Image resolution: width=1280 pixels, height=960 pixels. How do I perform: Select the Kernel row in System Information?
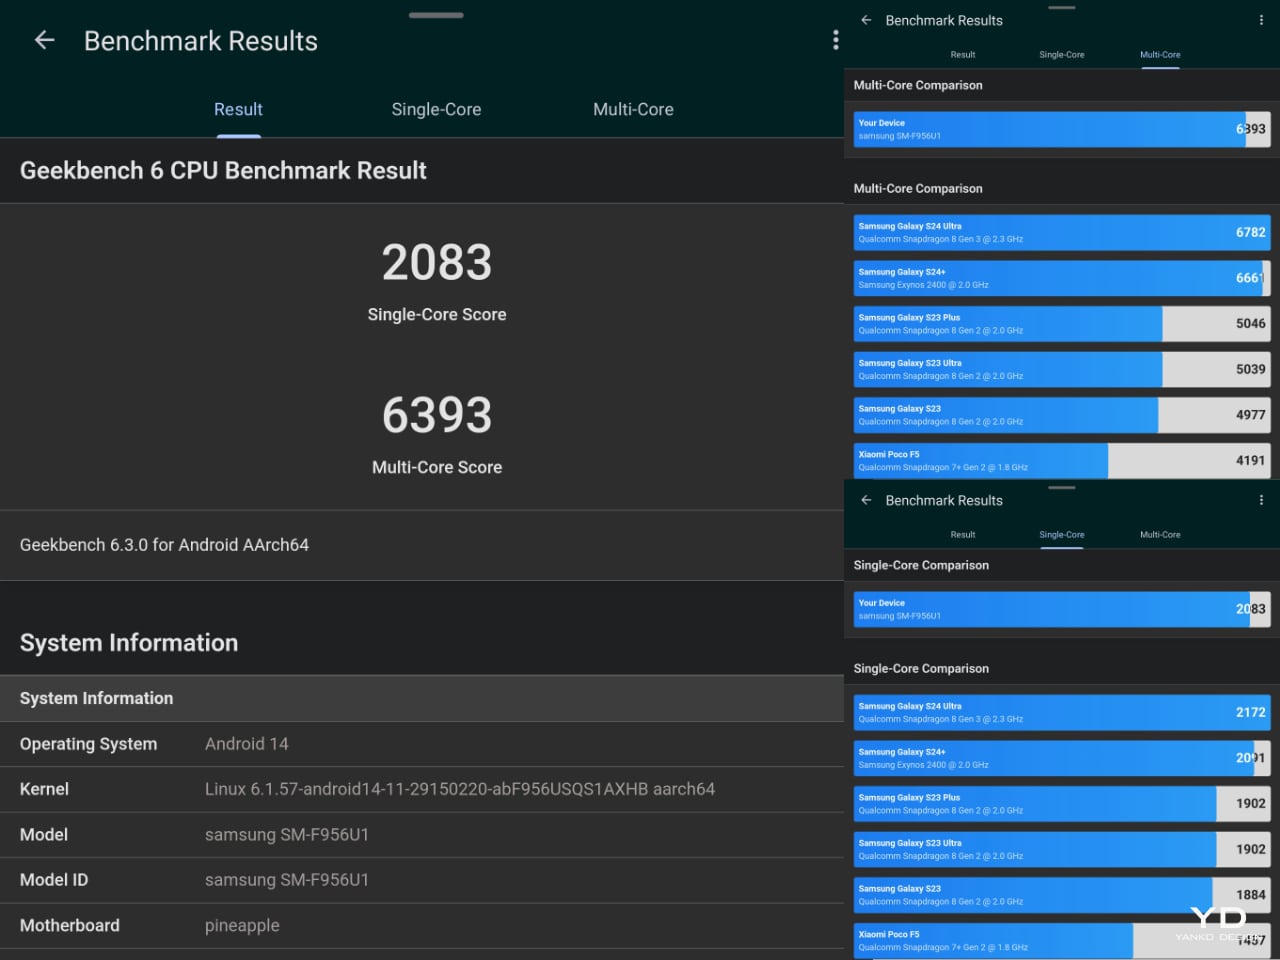(x=422, y=789)
